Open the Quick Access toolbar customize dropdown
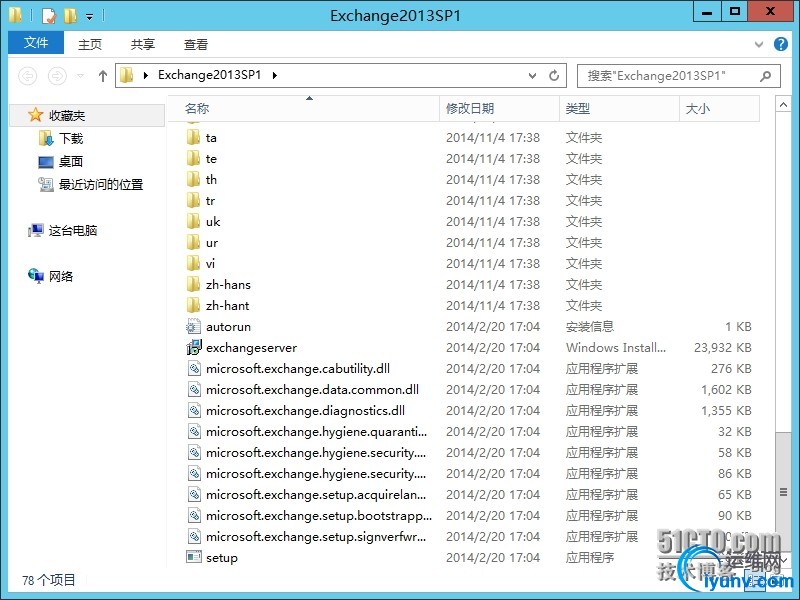 click(x=89, y=16)
